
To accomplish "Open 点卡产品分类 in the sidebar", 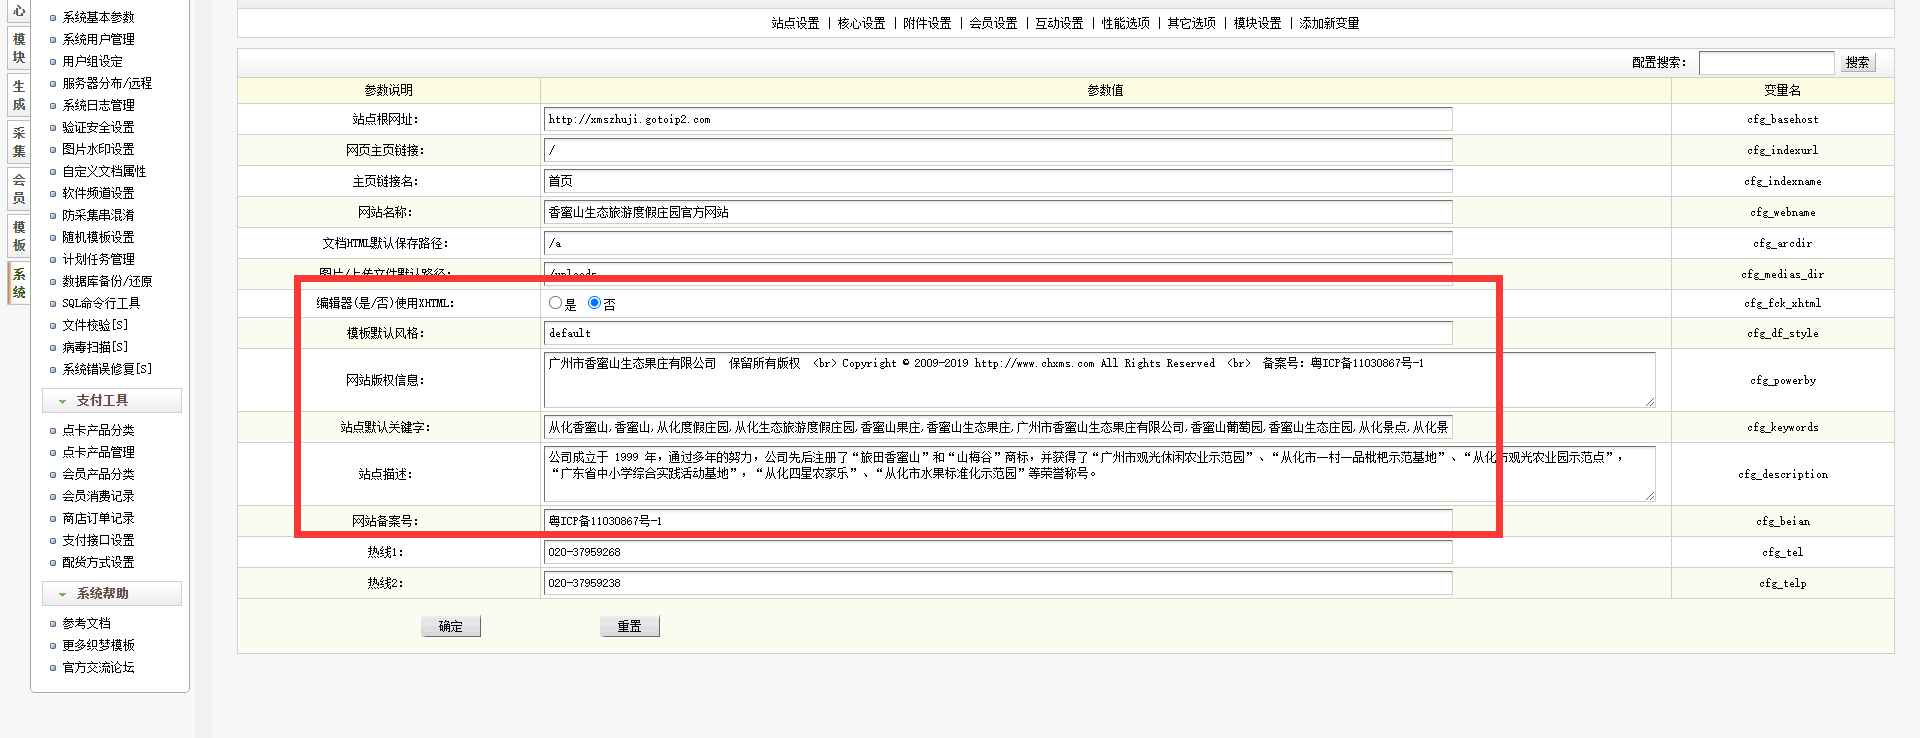I will 98,430.
